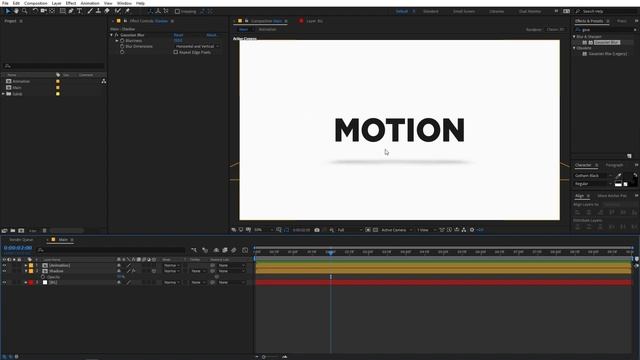Expand the Solids folder in Project panel

(4, 94)
